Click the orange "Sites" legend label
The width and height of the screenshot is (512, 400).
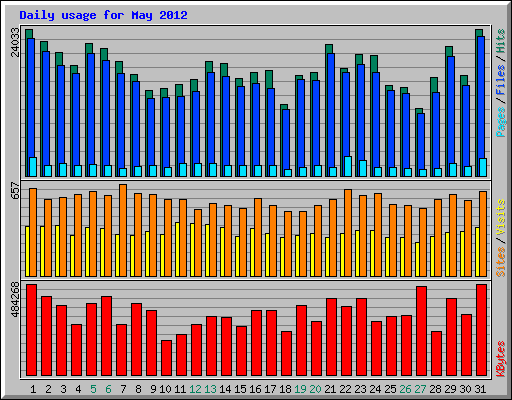[x=501, y=262]
